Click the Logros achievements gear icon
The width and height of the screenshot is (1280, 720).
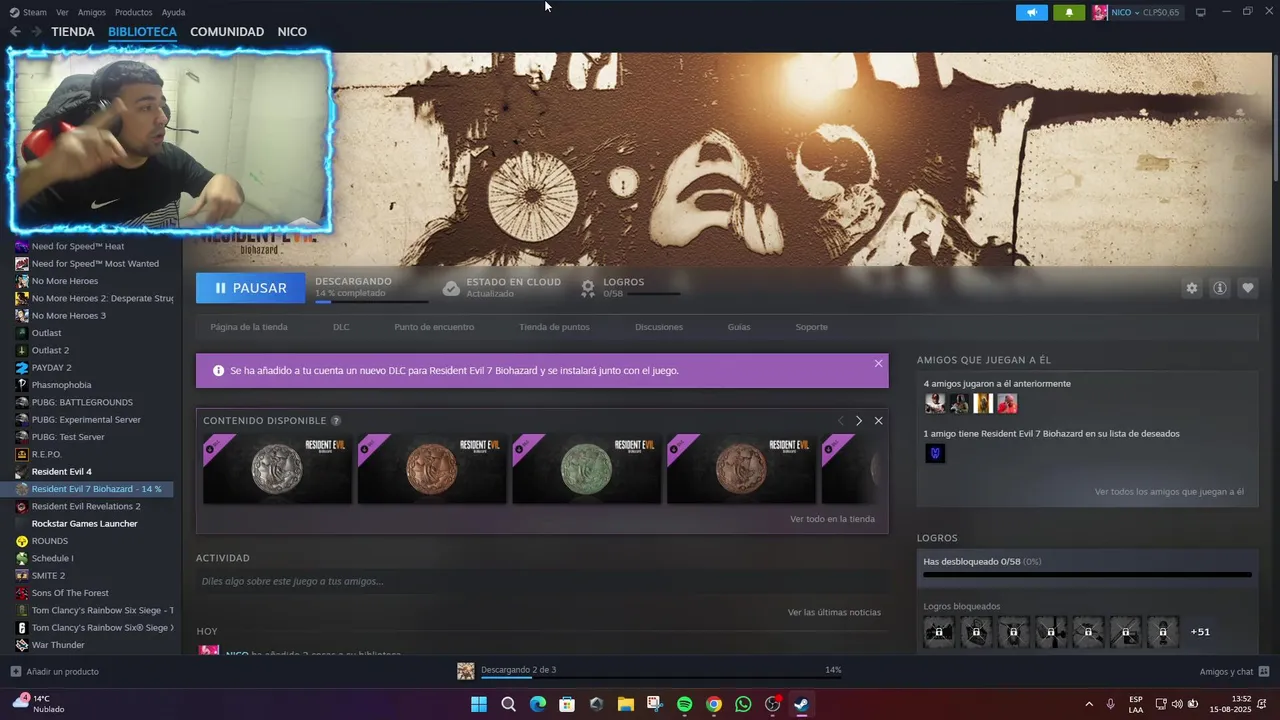click(588, 288)
